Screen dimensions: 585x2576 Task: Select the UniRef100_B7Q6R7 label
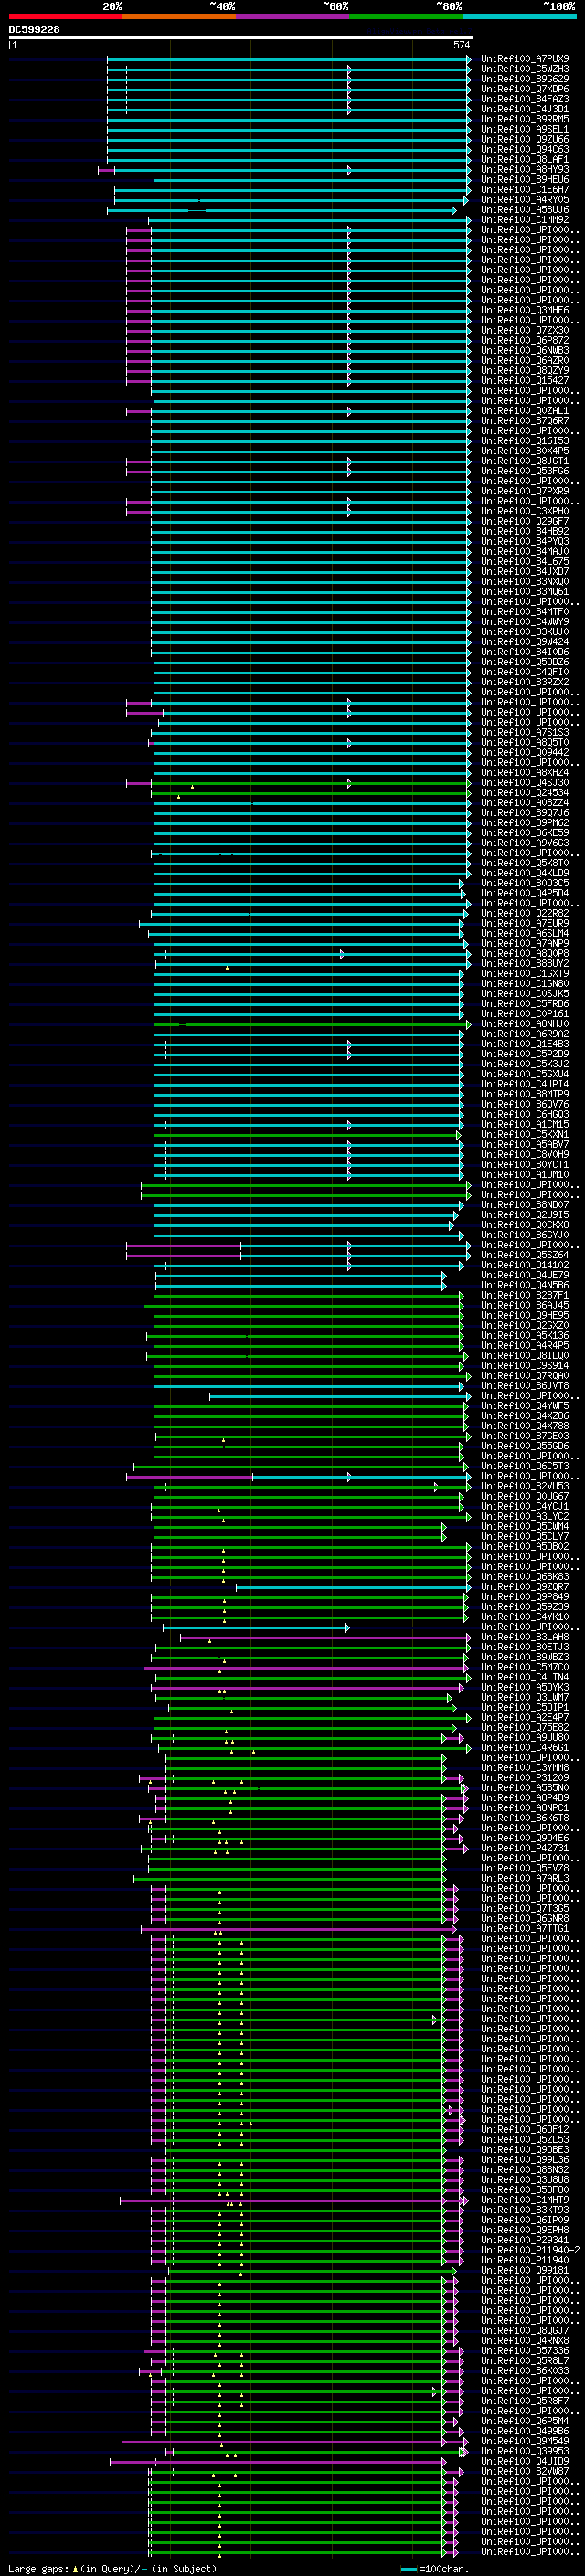pyautogui.click(x=525, y=420)
